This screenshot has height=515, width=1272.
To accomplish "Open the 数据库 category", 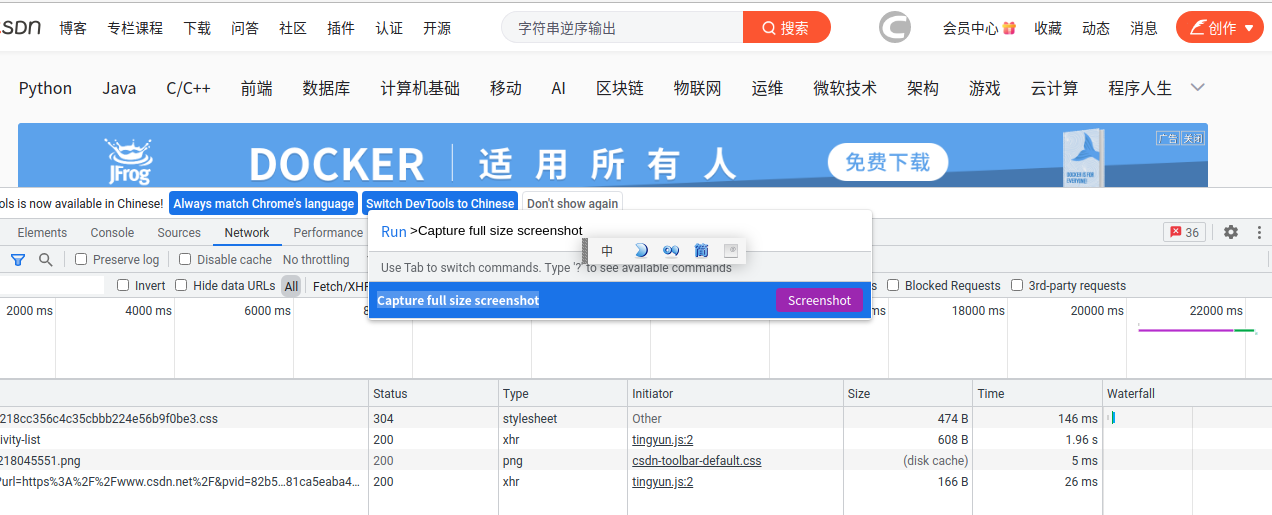I will point(326,88).
